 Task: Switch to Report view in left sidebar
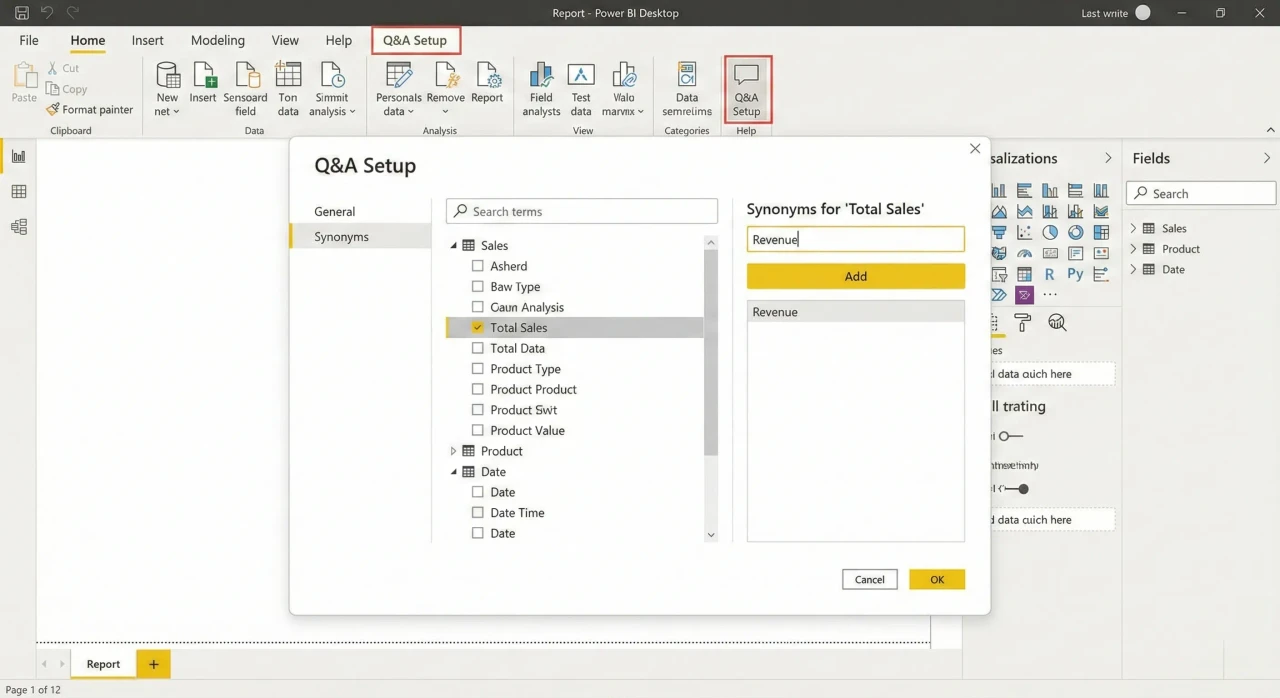(x=18, y=156)
